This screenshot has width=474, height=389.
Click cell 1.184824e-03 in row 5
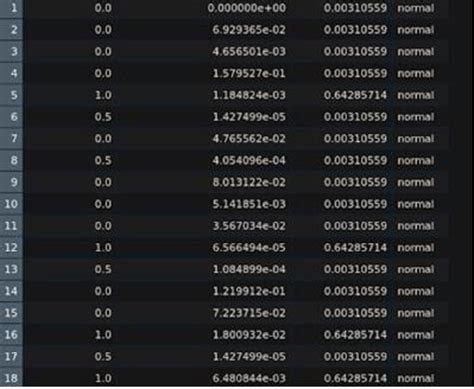point(249,95)
